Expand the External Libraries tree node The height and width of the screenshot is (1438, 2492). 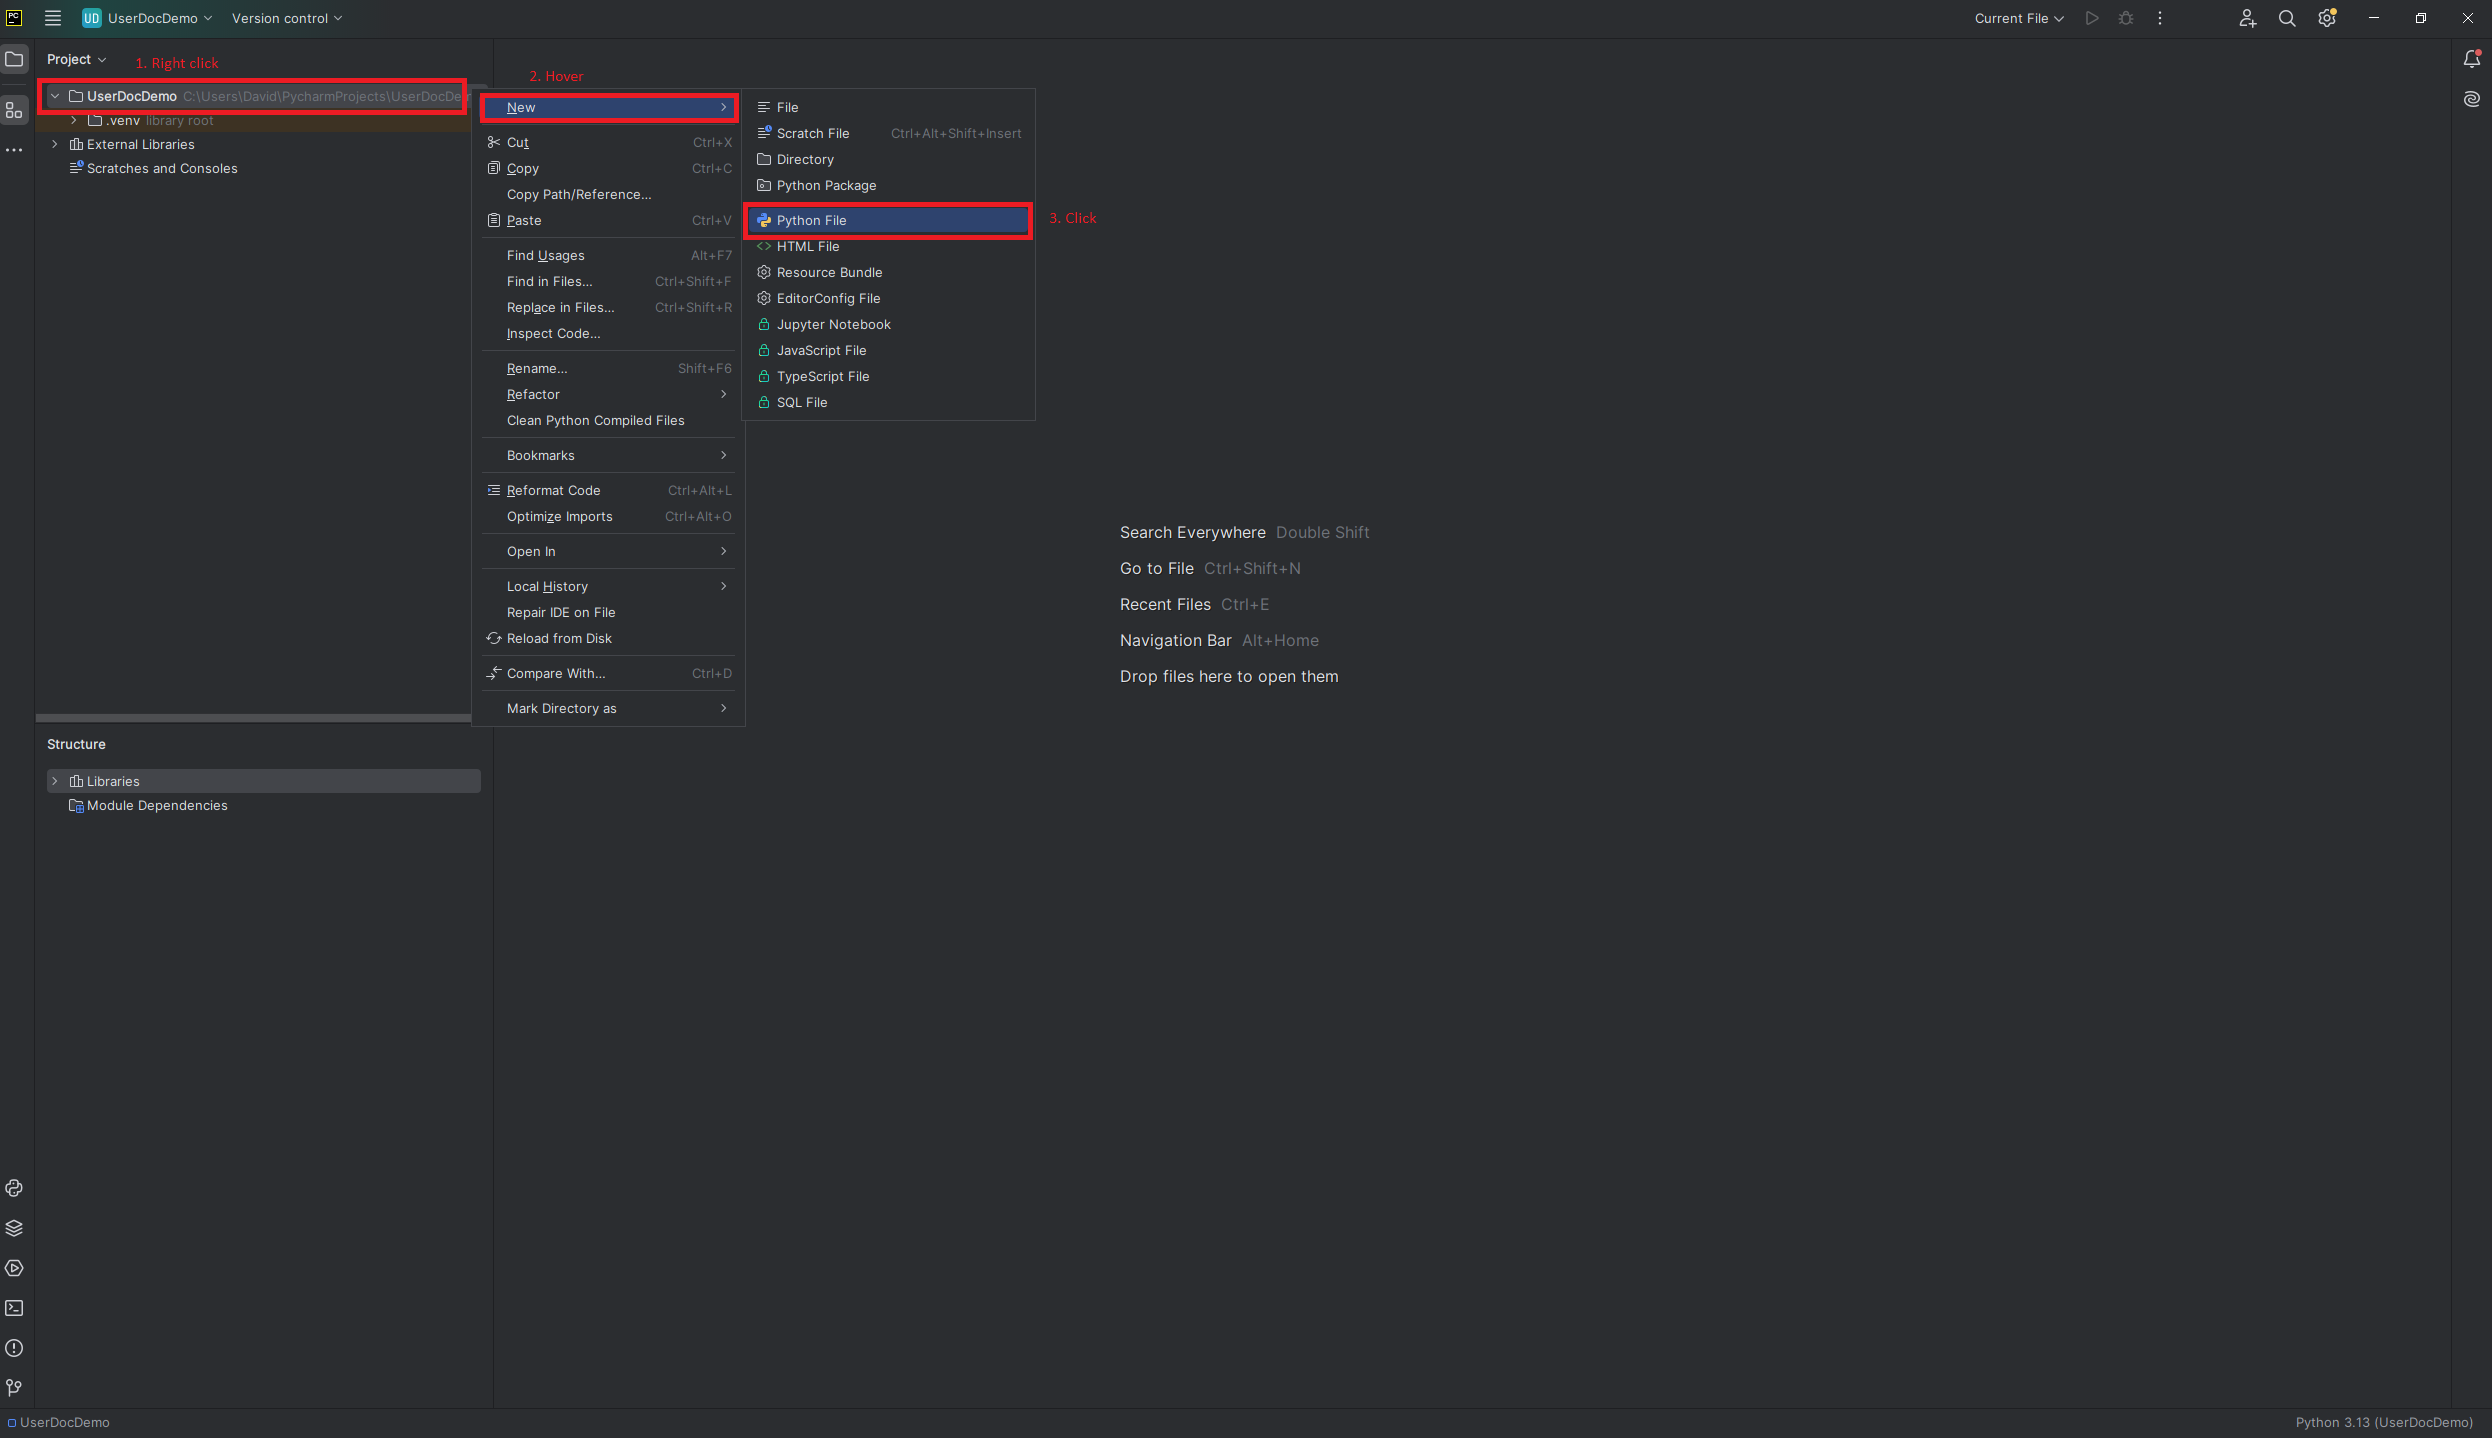point(55,144)
